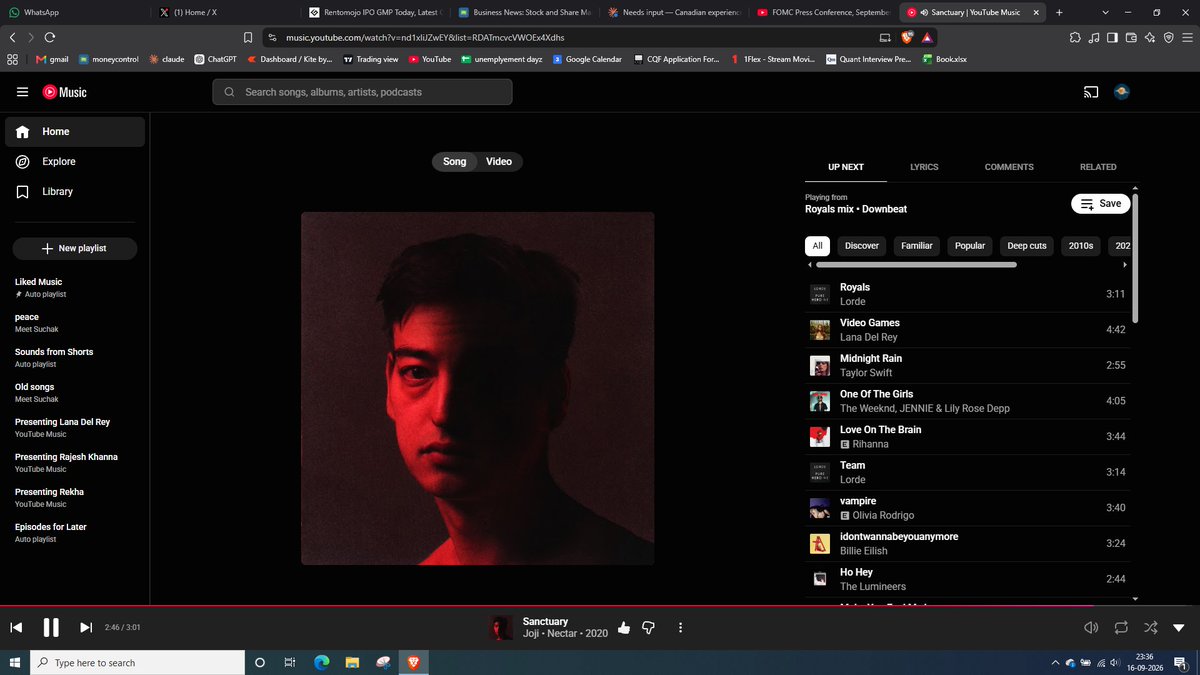Select the Discover filter chip

(862, 246)
